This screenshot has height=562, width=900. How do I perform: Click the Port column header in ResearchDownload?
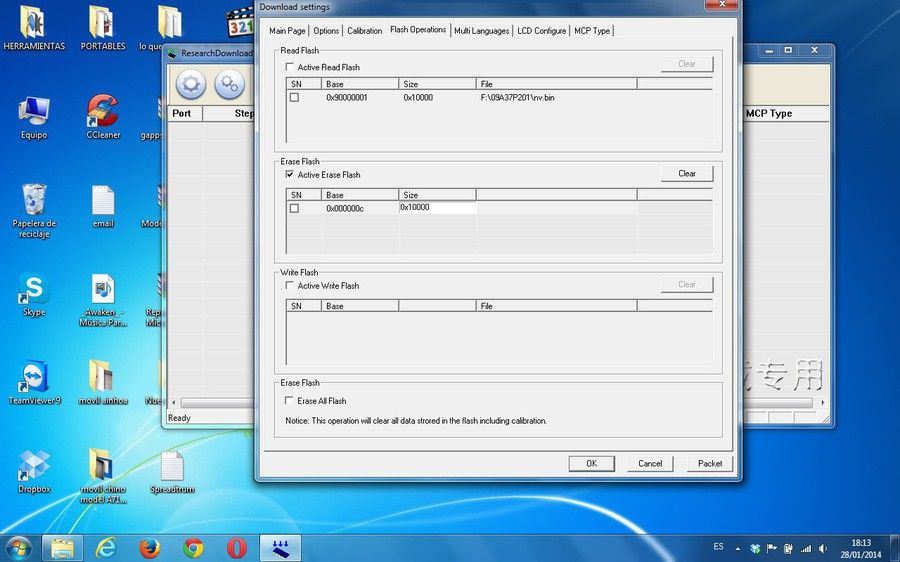pos(184,113)
